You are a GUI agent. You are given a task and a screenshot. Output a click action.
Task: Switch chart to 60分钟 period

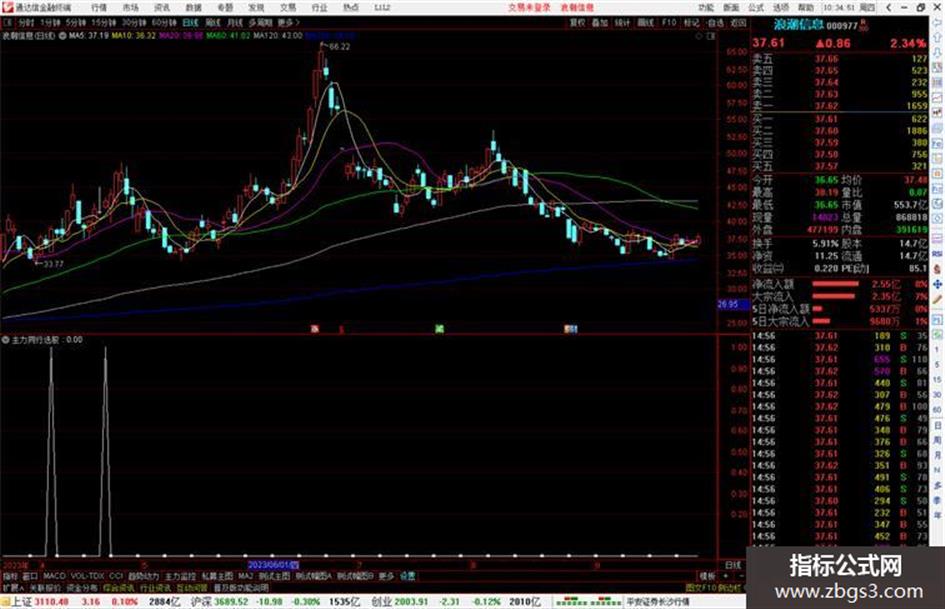pos(164,22)
